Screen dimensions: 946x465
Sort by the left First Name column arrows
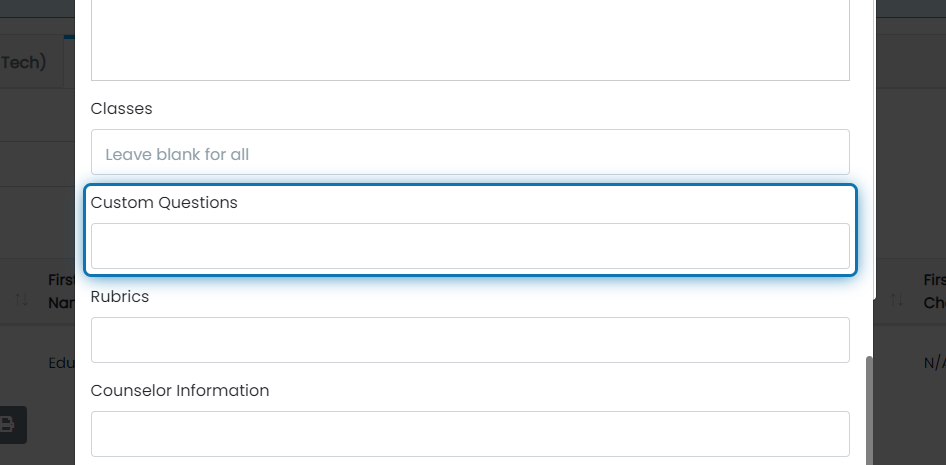click(x=22, y=299)
